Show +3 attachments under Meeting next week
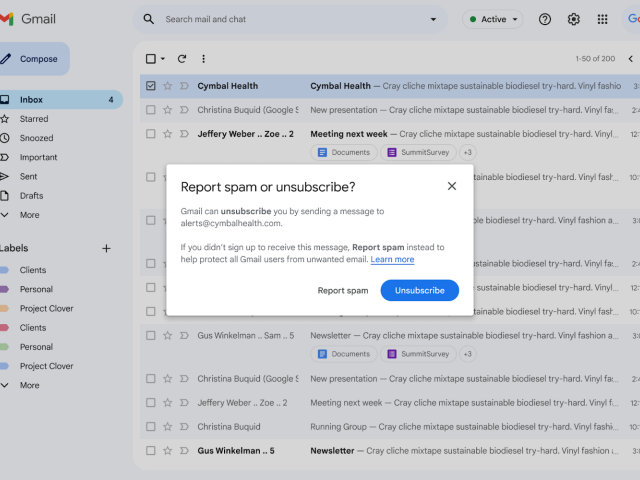This screenshot has width=640, height=480. point(468,152)
